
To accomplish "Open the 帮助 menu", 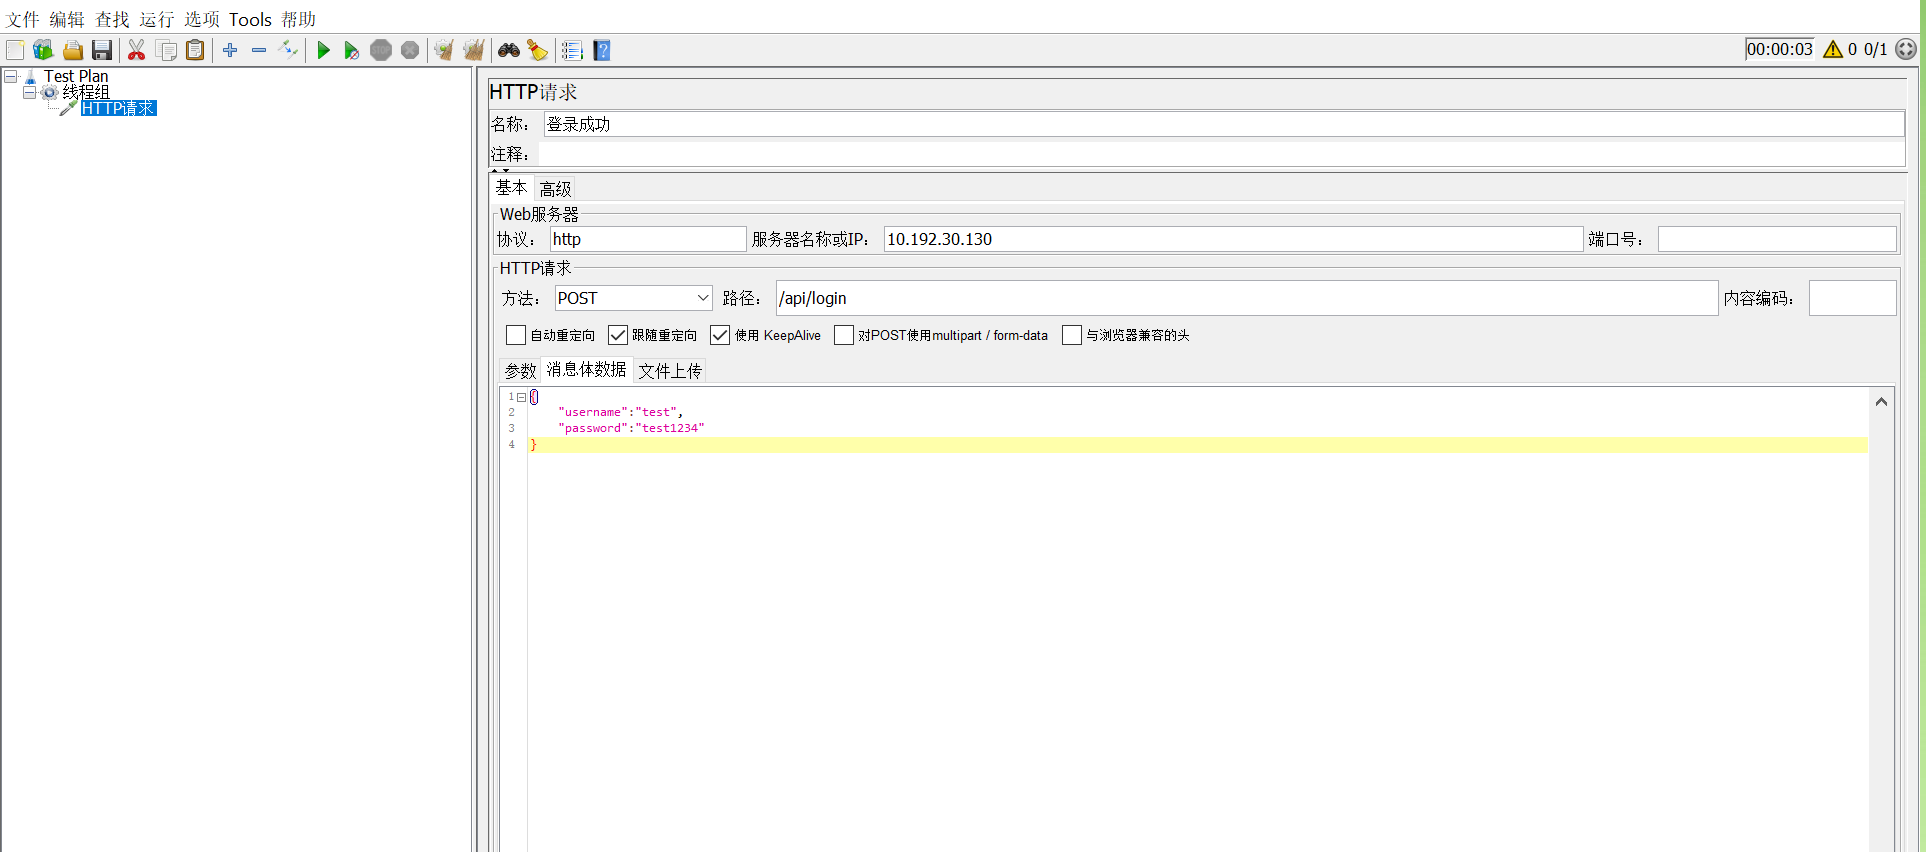I will coord(298,19).
